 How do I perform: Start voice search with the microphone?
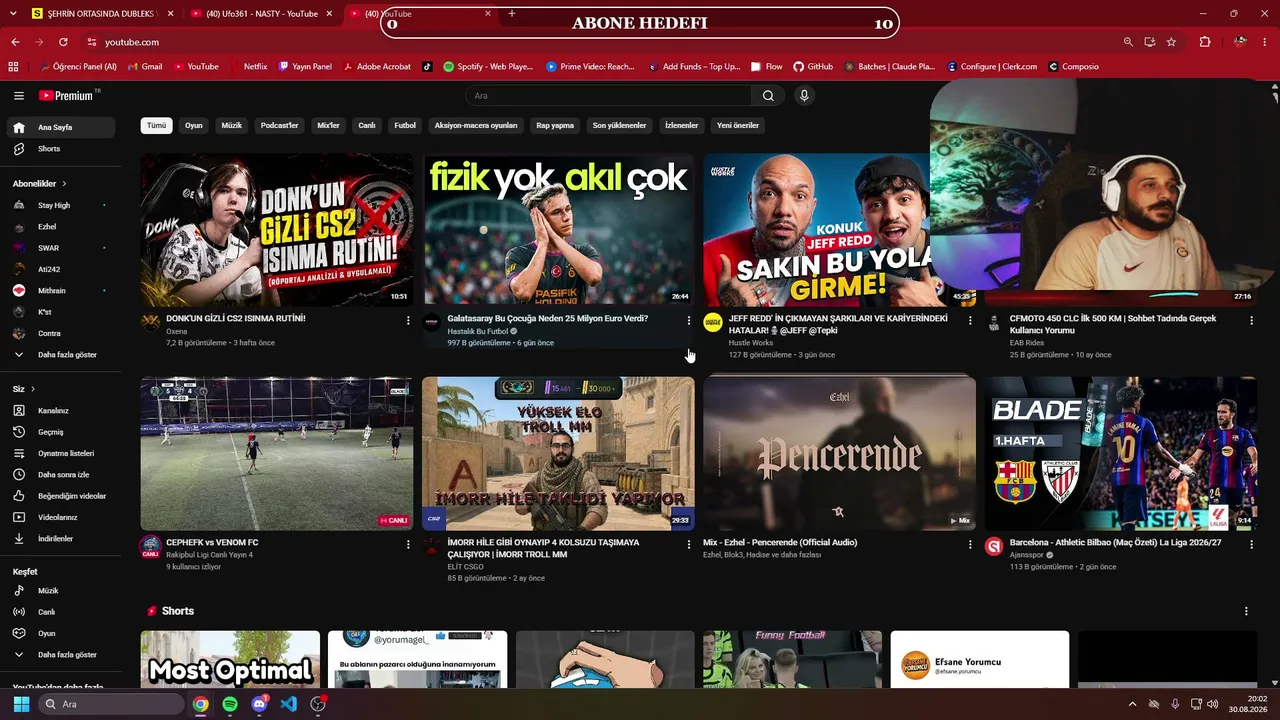click(804, 96)
